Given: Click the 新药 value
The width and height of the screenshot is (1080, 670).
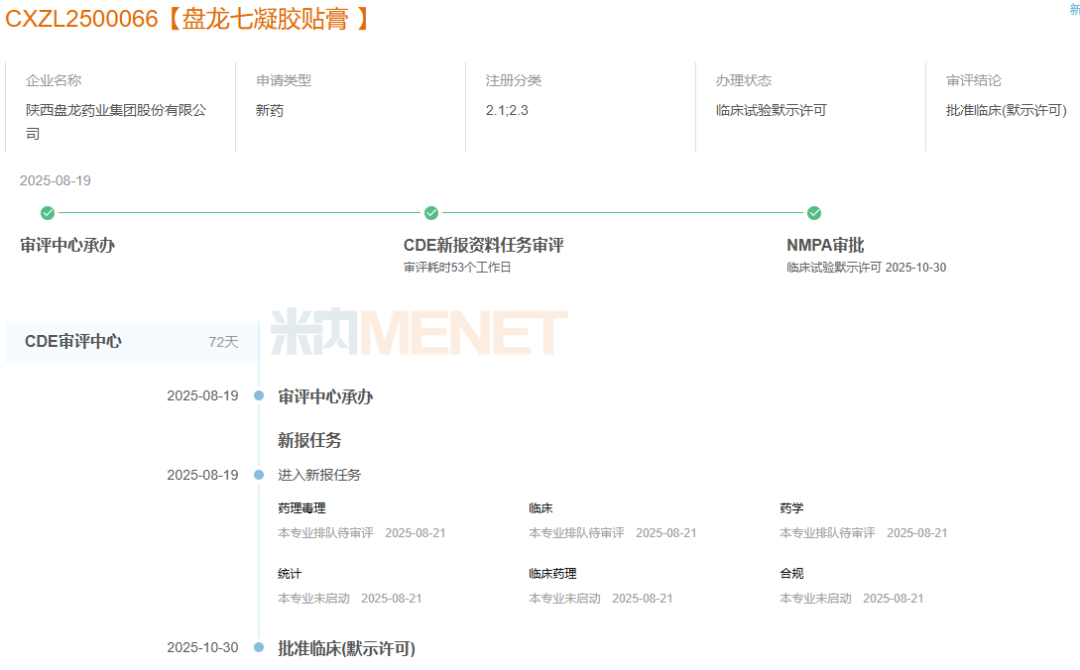Looking at the screenshot, I should (269, 110).
